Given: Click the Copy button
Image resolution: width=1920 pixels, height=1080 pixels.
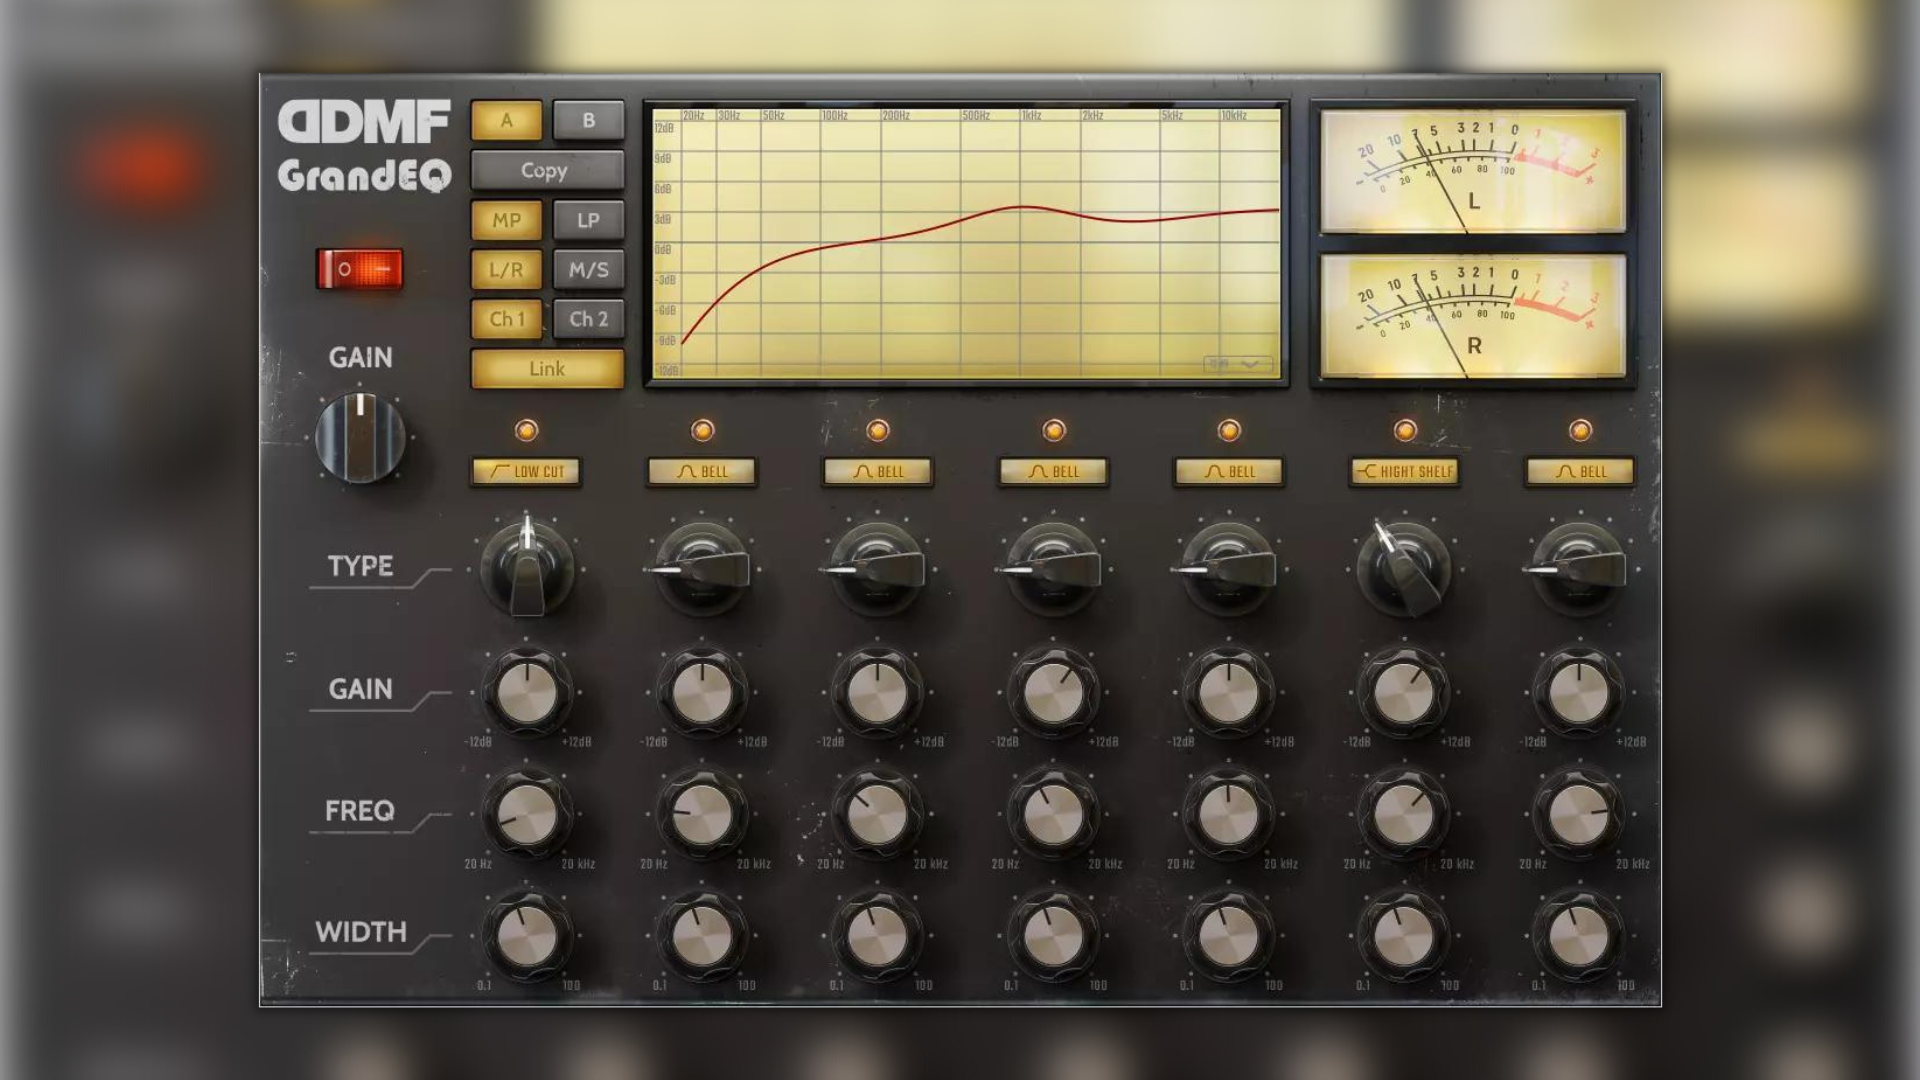Looking at the screenshot, I should tap(547, 170).
